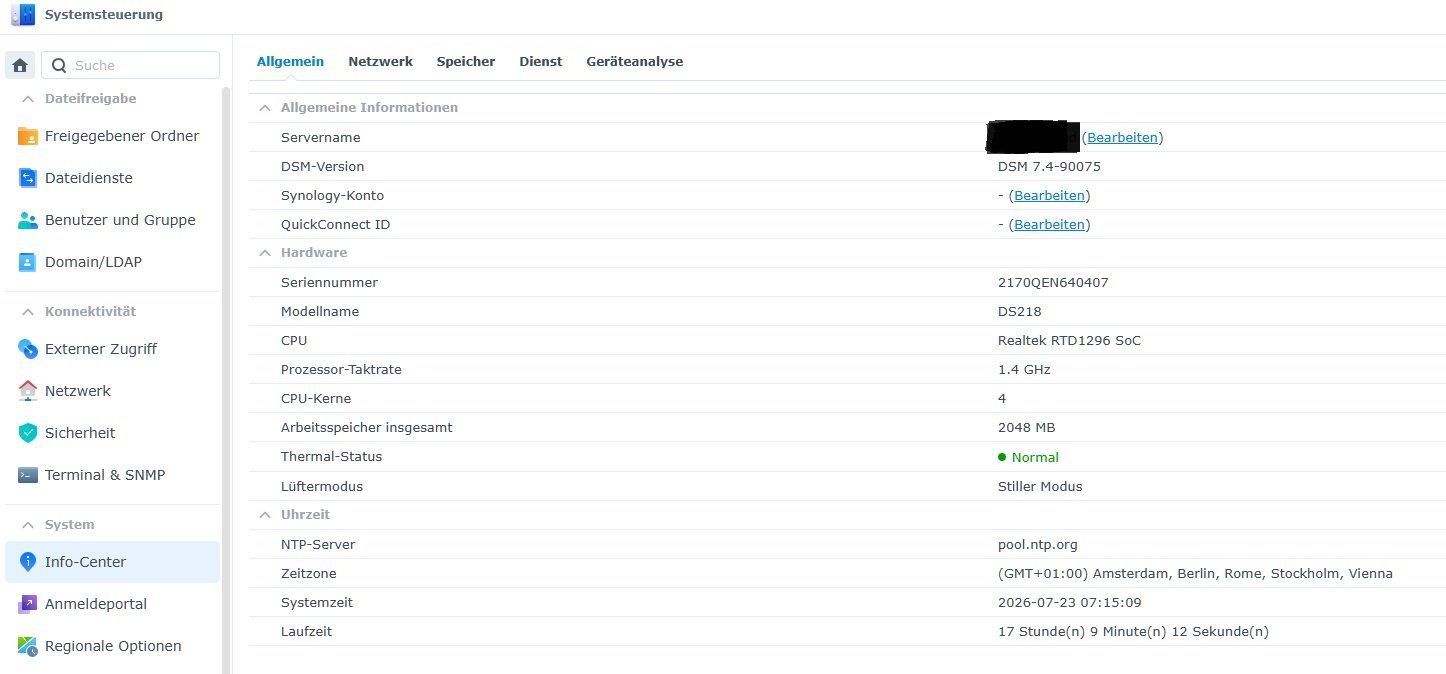Image resolution: width=1446 pixels, height=674 pixels.
Task: Select the Stiller Modus fan value
Action: pyautogui.click(x=1040, y=486)
